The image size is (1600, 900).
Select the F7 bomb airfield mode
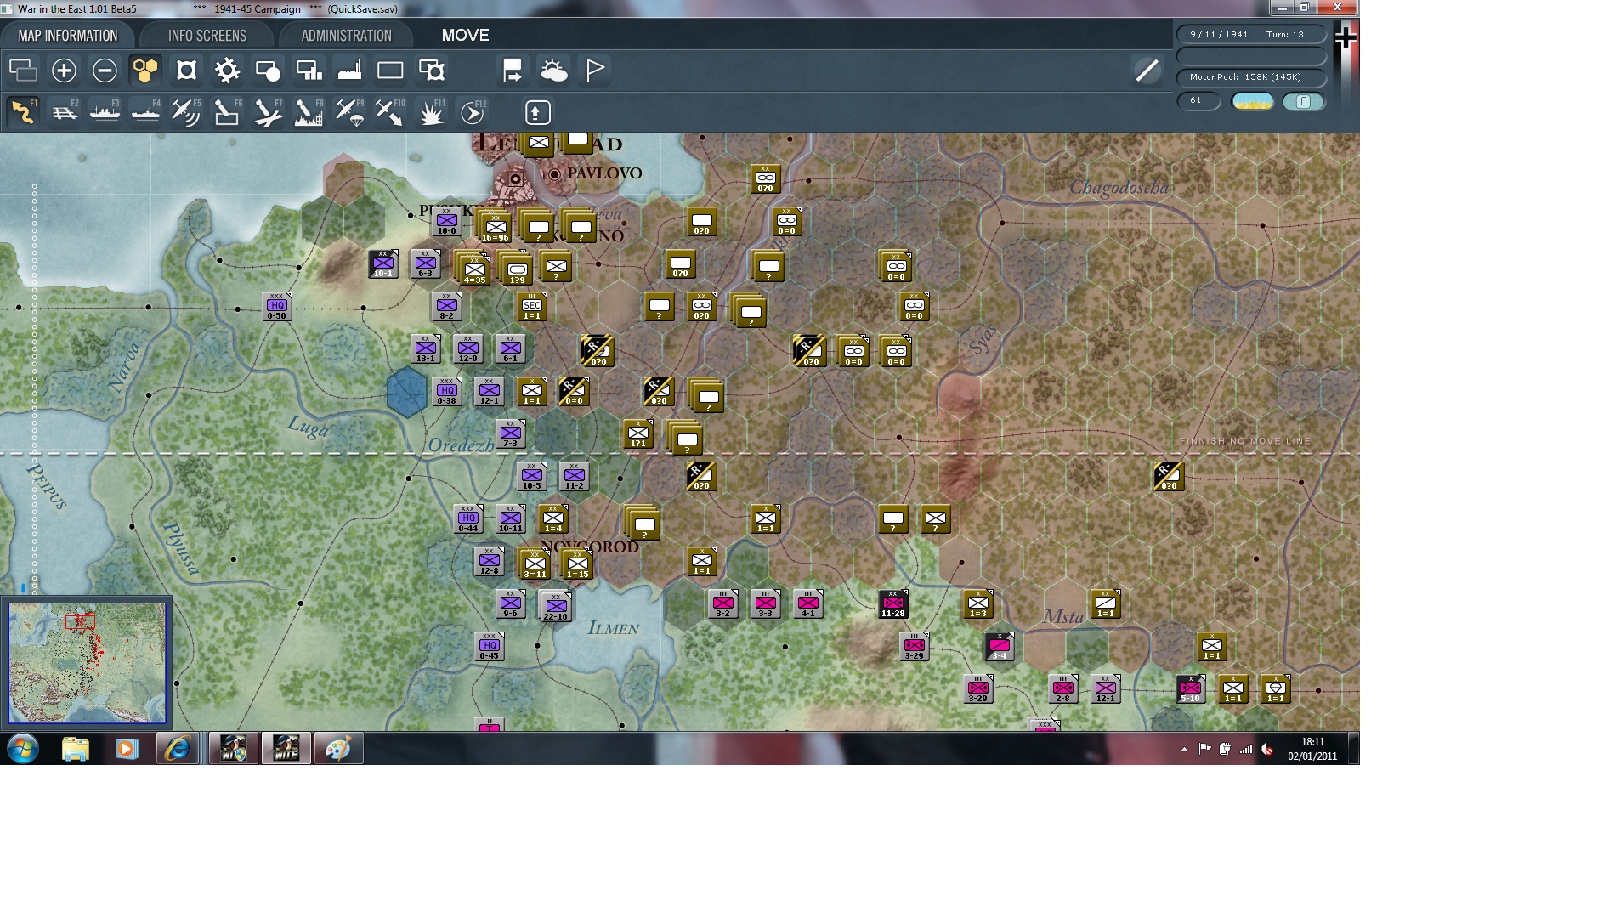point(268,112)
